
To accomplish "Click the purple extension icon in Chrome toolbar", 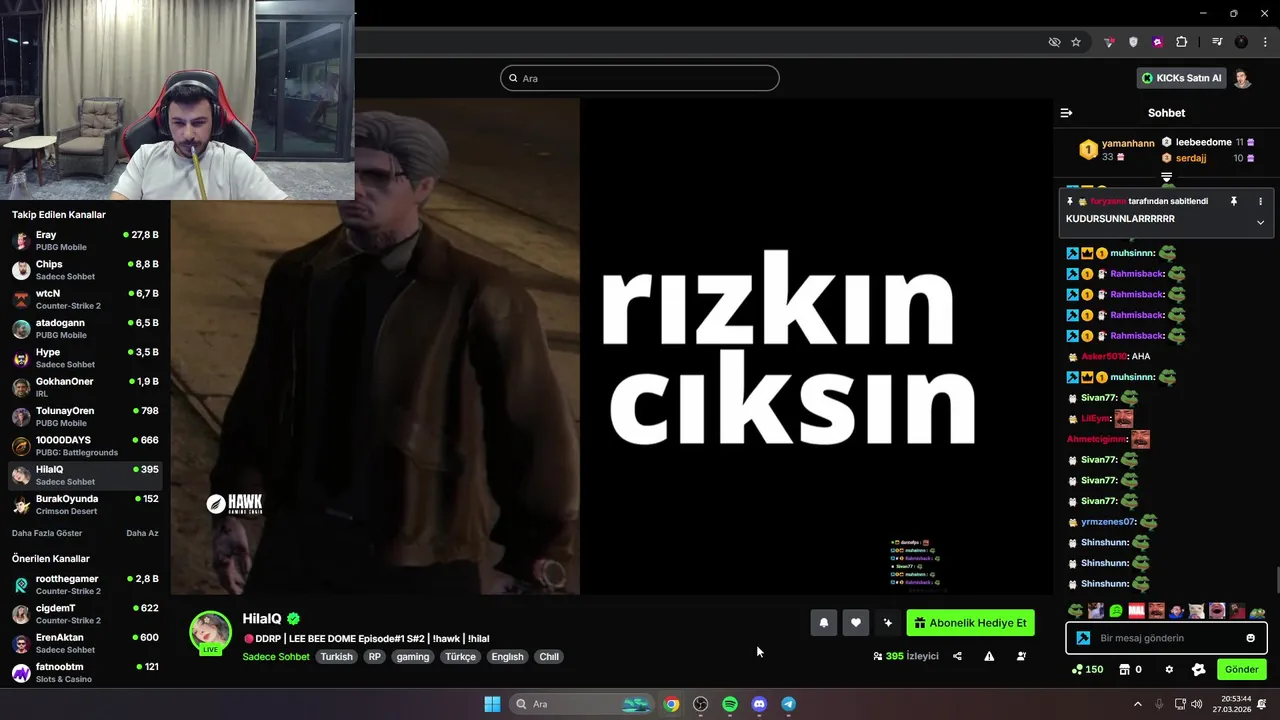I will (x=1157, y=42).
